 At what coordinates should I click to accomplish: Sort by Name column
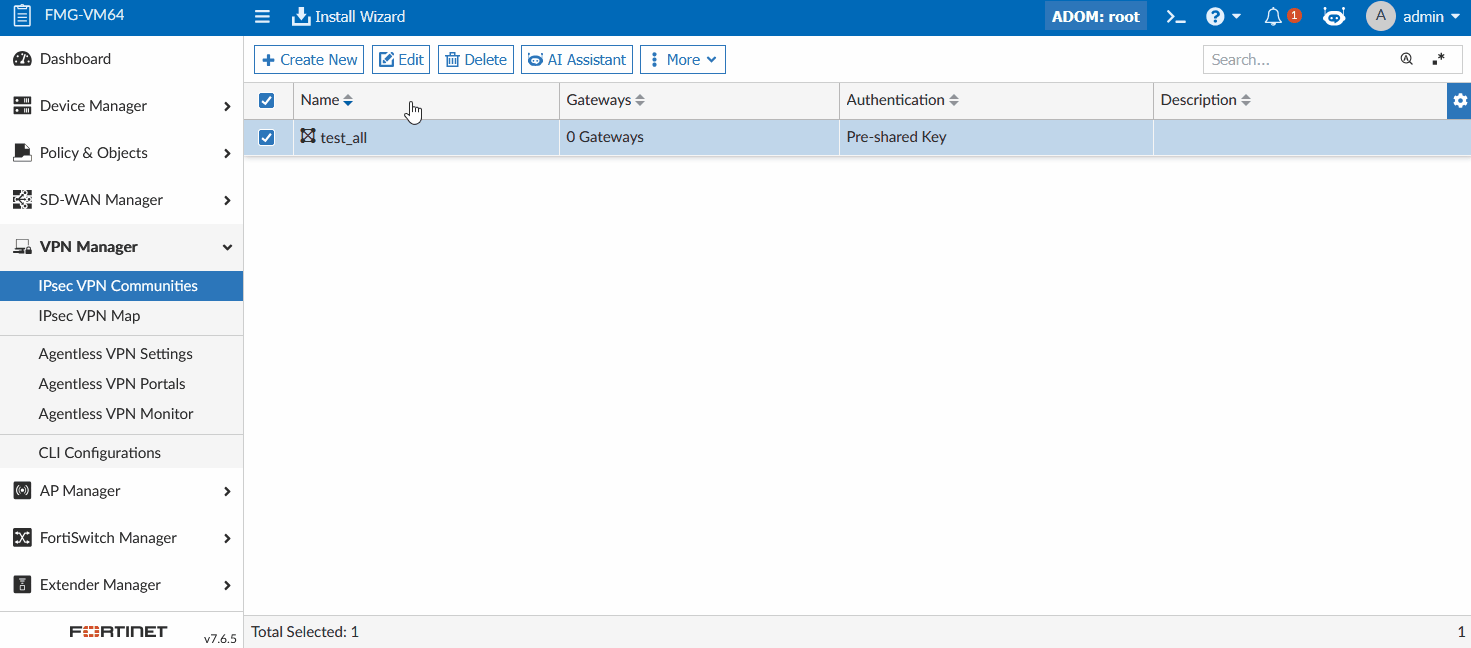coord(327,101)
